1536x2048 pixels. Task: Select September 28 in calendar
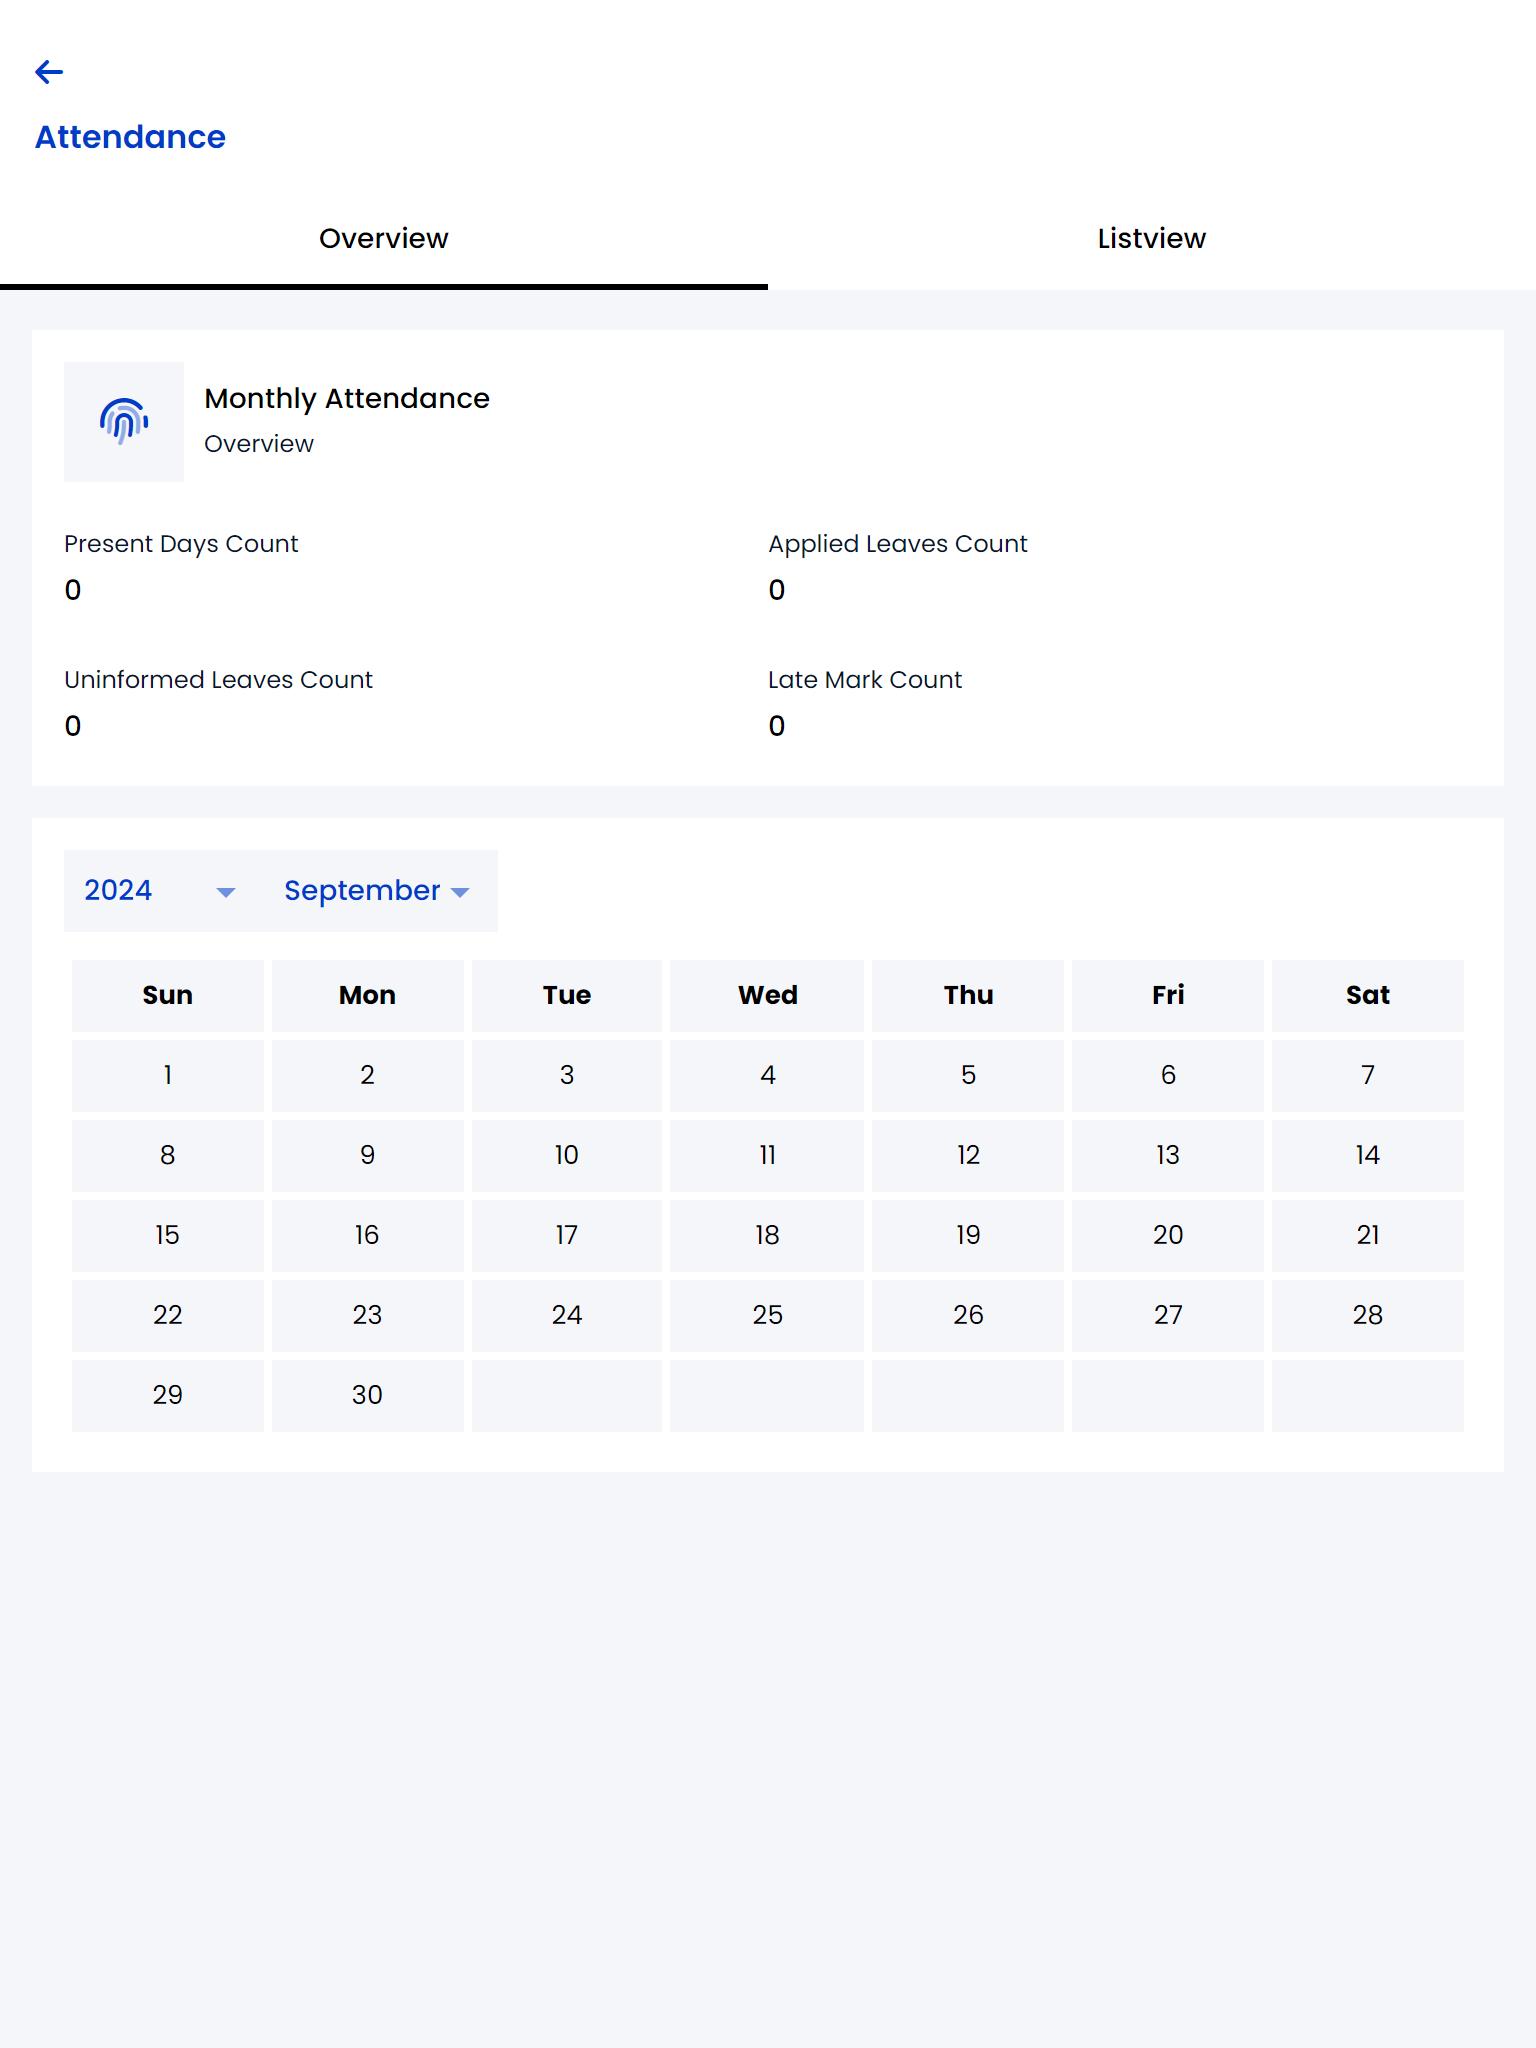click(1368, 1316)
